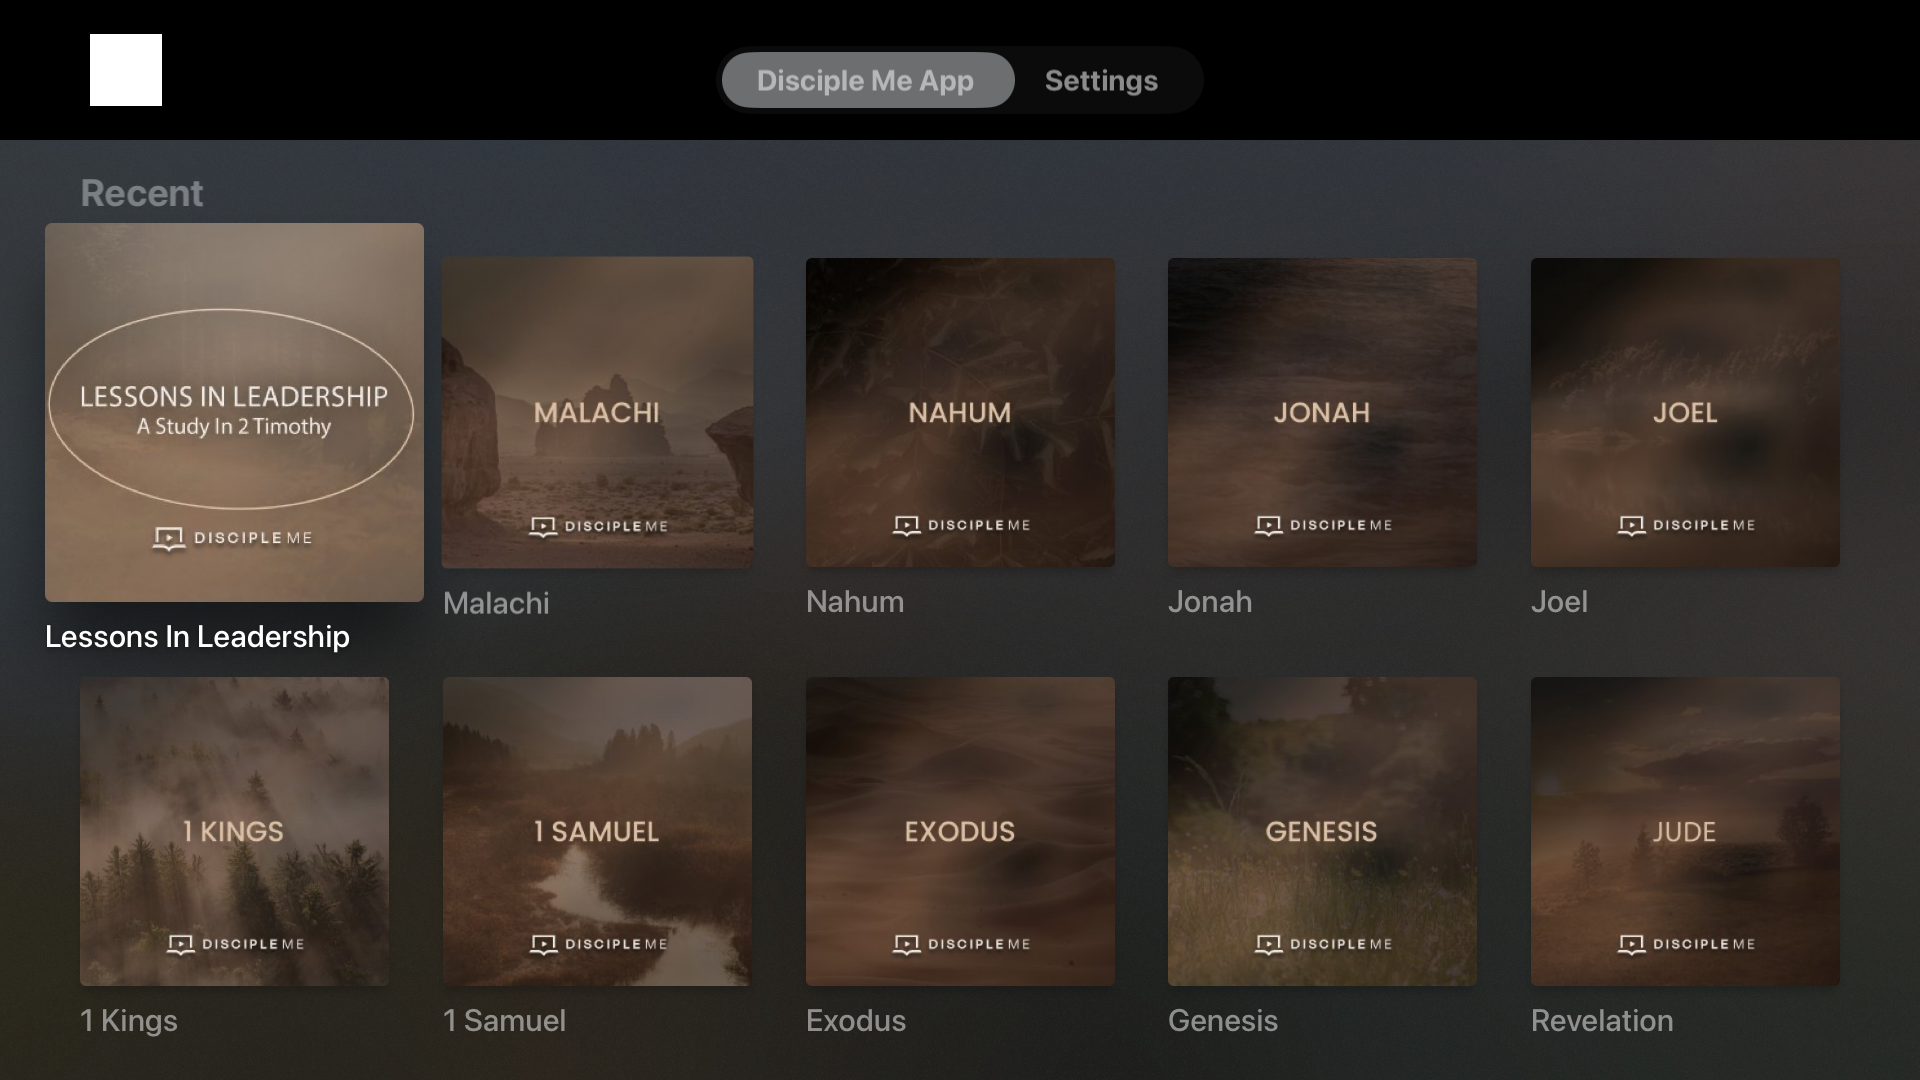
Task: Click the "Malachi" caption below the cover
Action: (496, 603)
